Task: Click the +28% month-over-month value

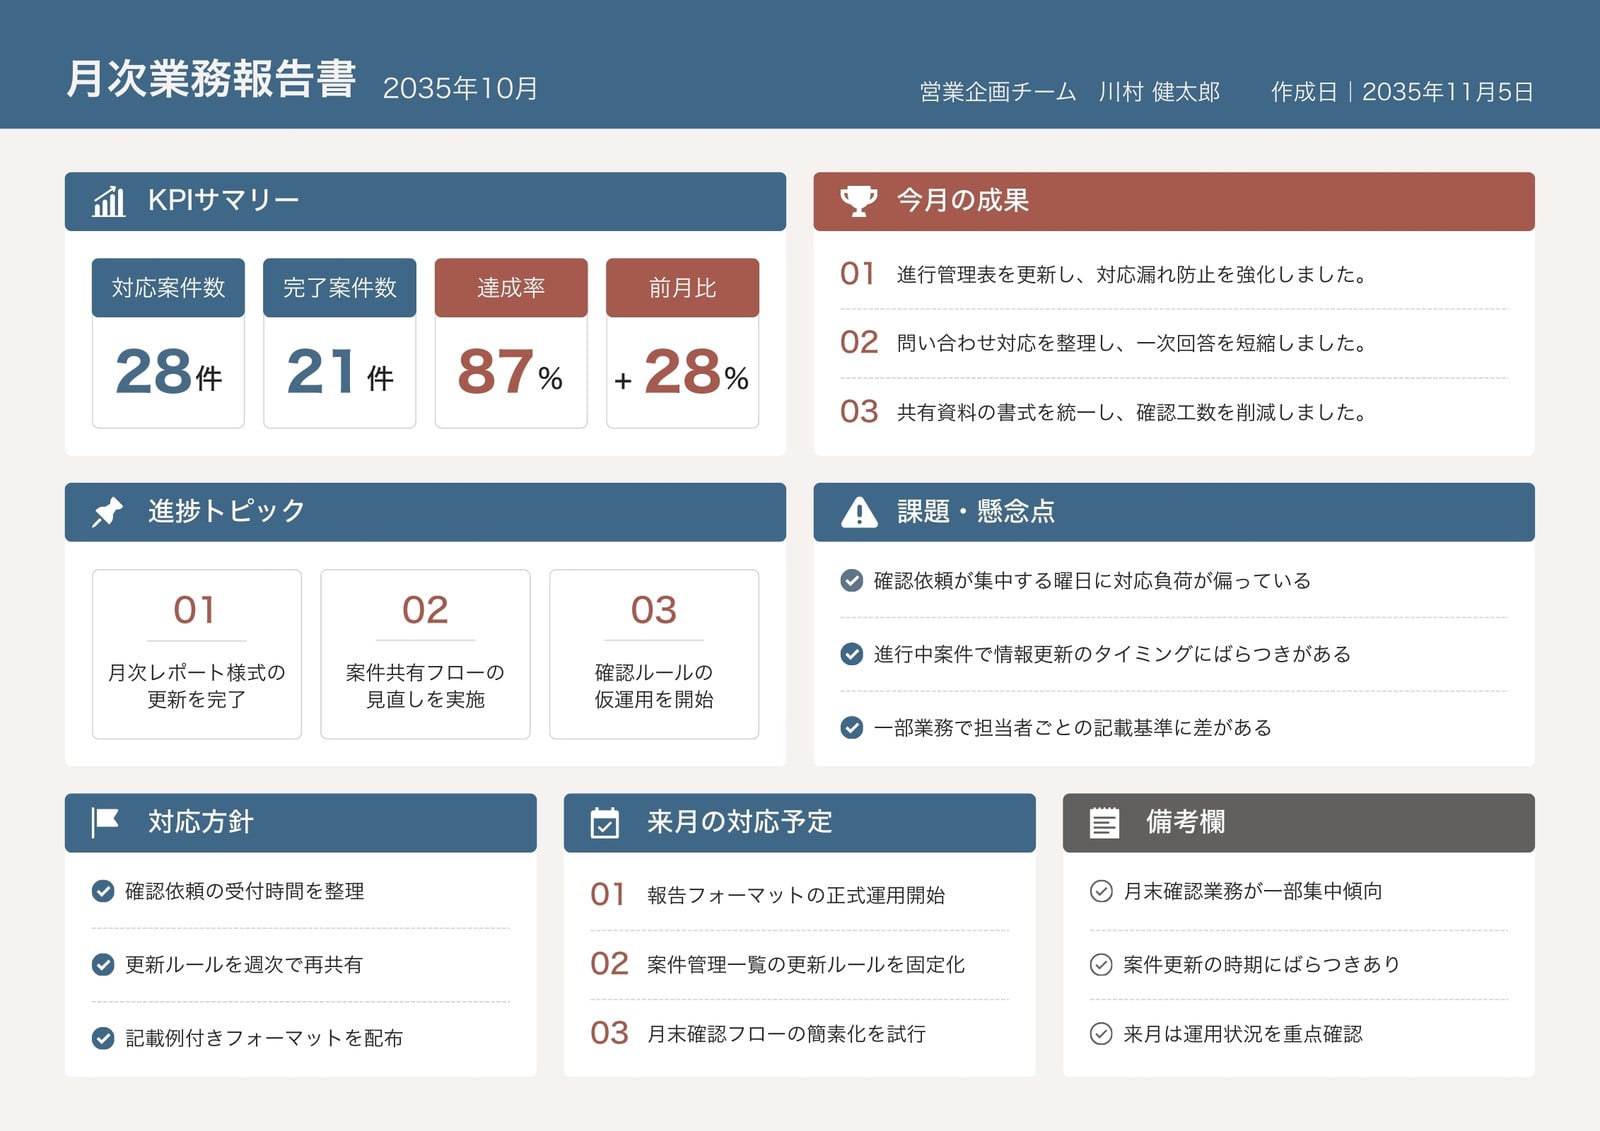Action: [681, 372]
